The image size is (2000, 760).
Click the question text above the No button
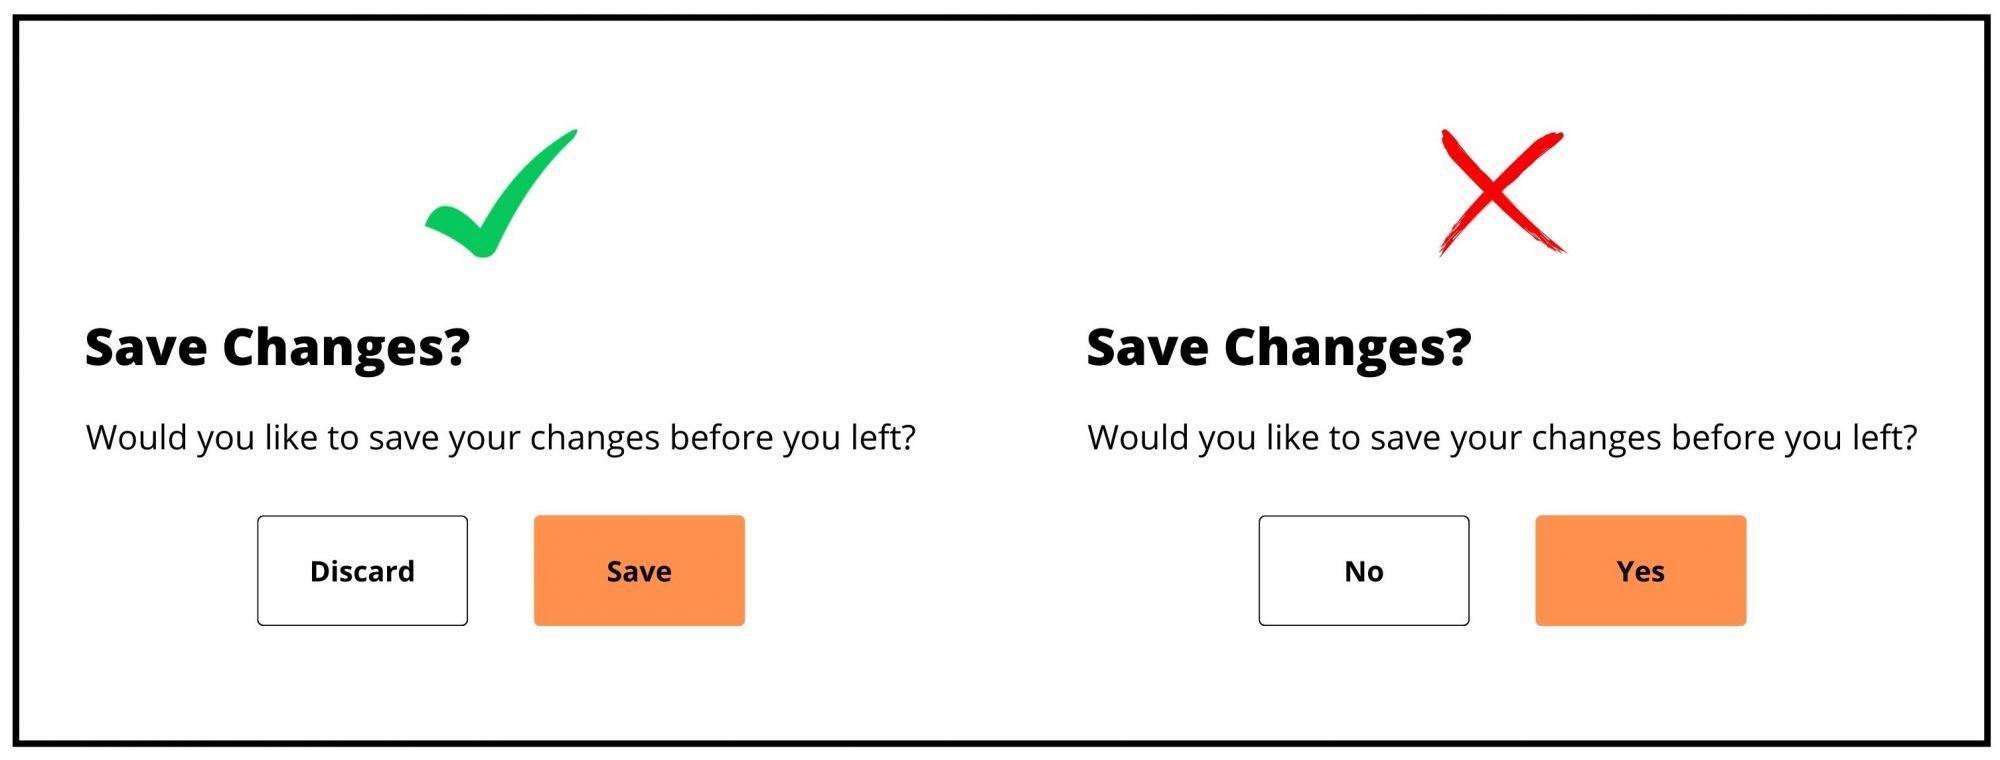pos(1502,438)
